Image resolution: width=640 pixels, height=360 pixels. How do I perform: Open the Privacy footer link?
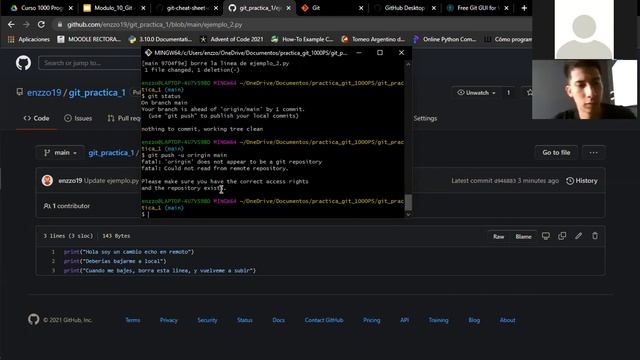[169, 320]
